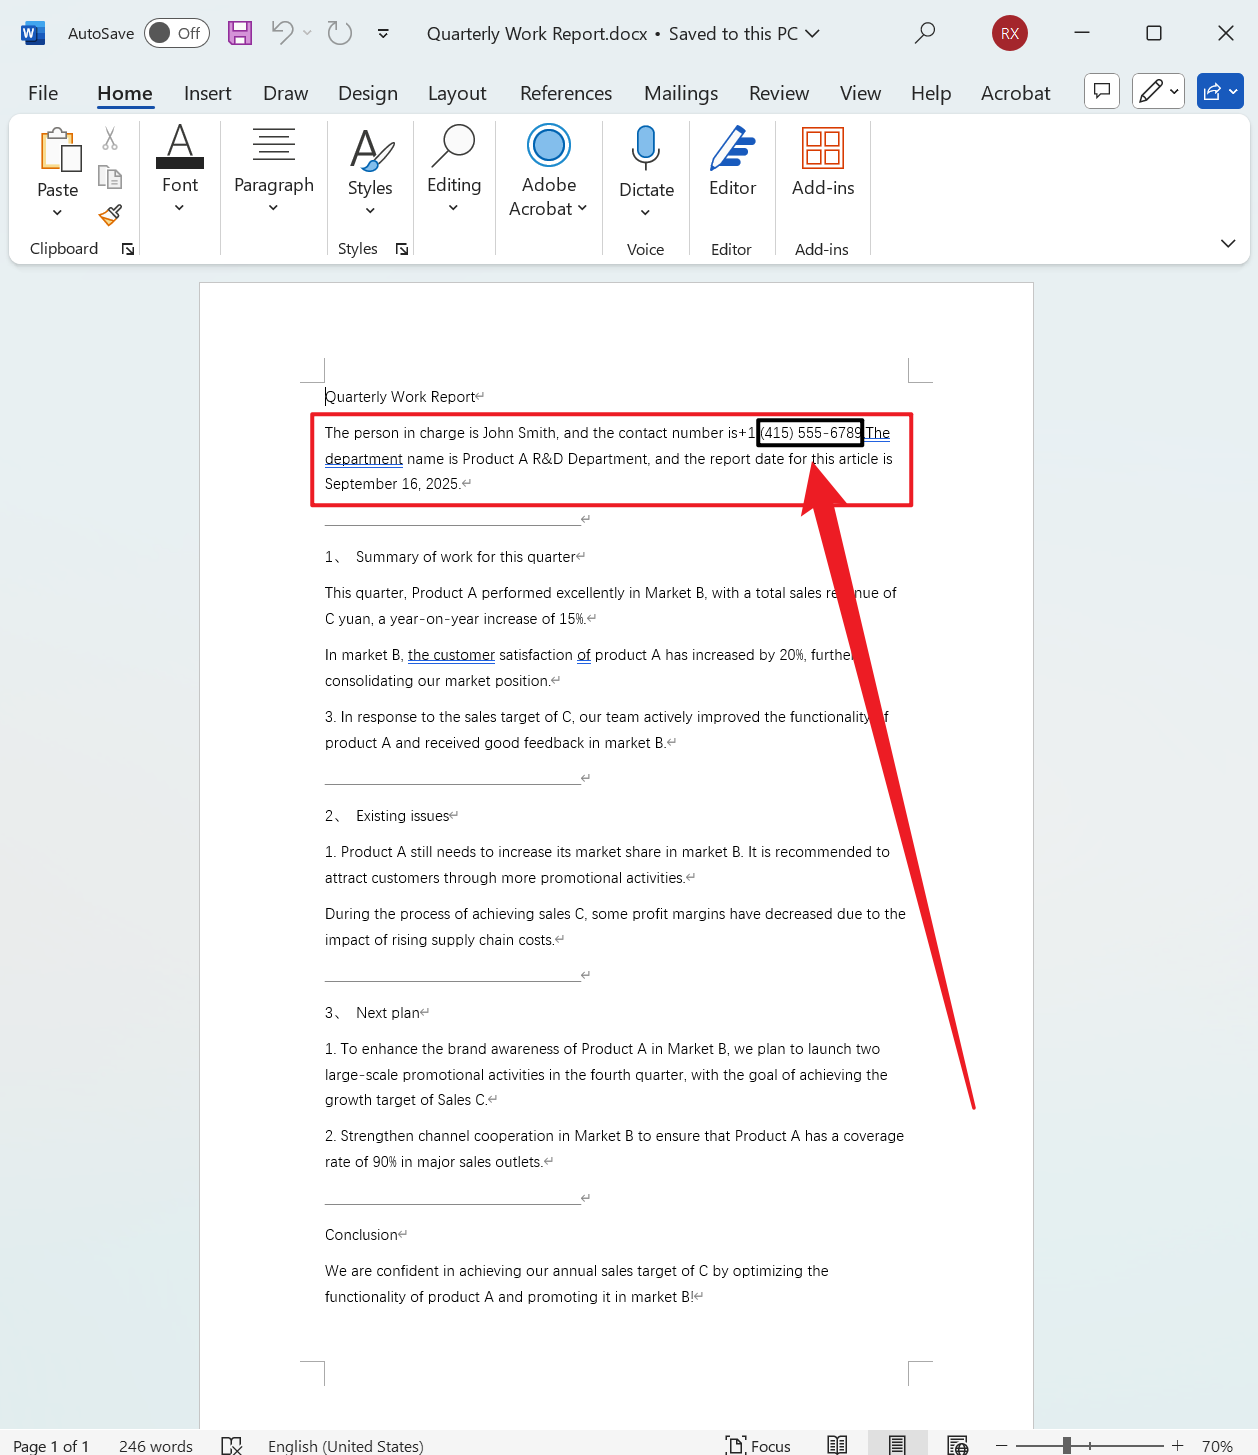This screenshot has height=1455, width=1258.
Task: Click the Format Painter brush icon
Action: tap(110, 215)
